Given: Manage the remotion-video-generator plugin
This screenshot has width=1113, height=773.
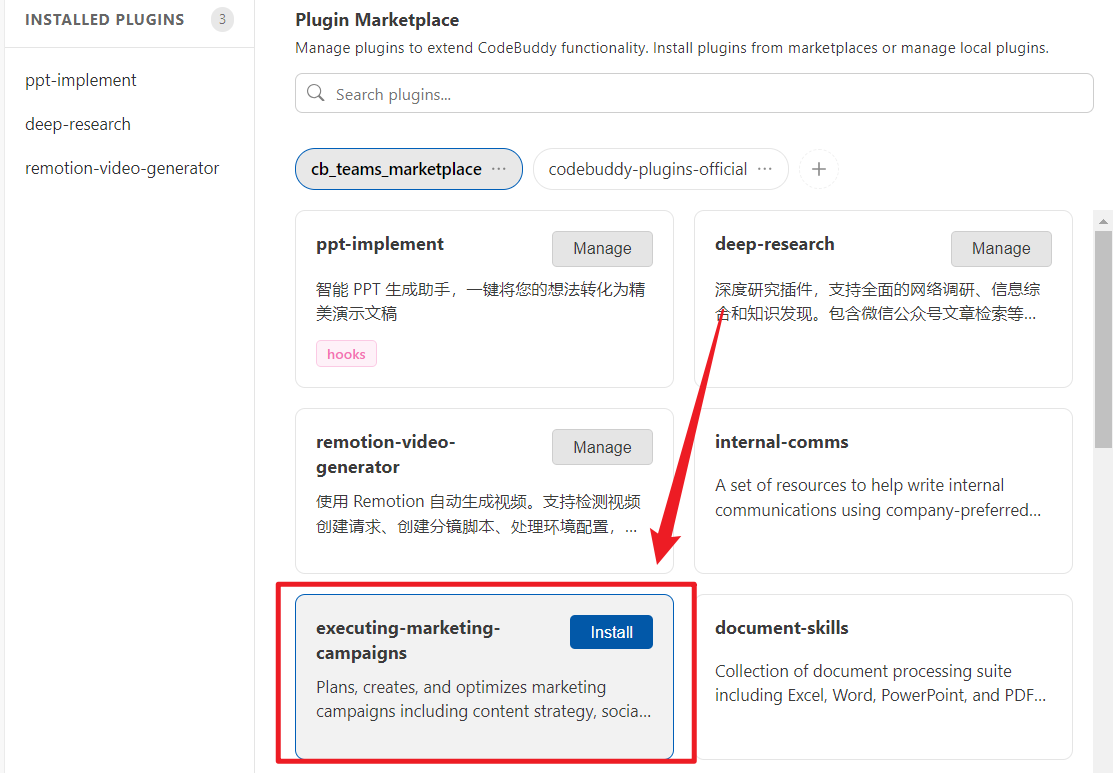Looking at the screenshot, I should [602, 448].
